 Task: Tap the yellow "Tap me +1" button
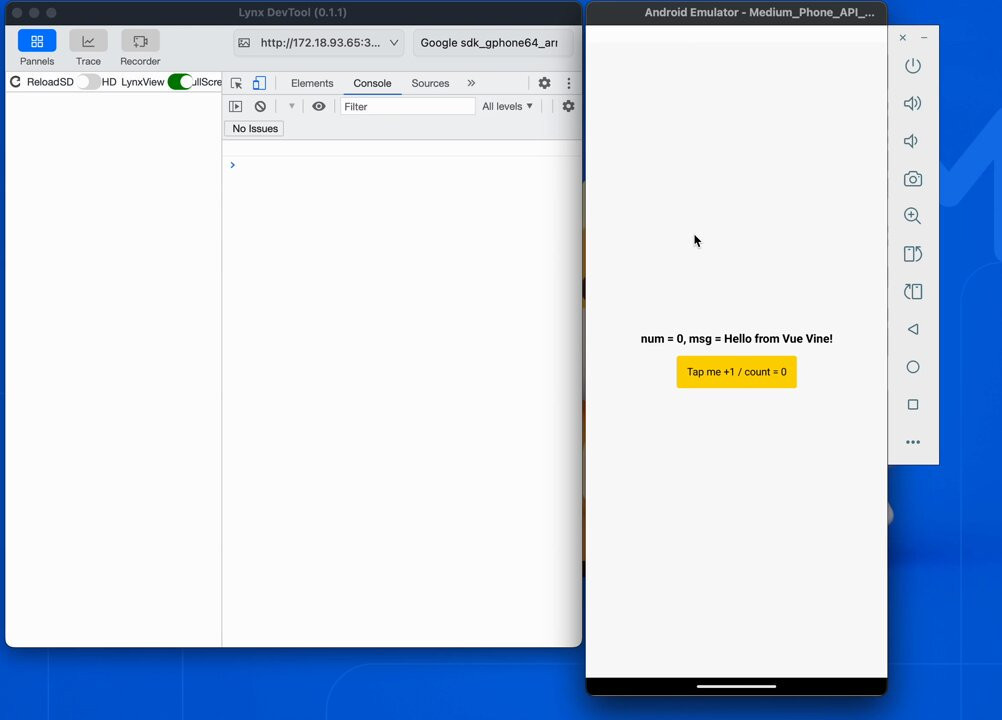tap(736, 372)
